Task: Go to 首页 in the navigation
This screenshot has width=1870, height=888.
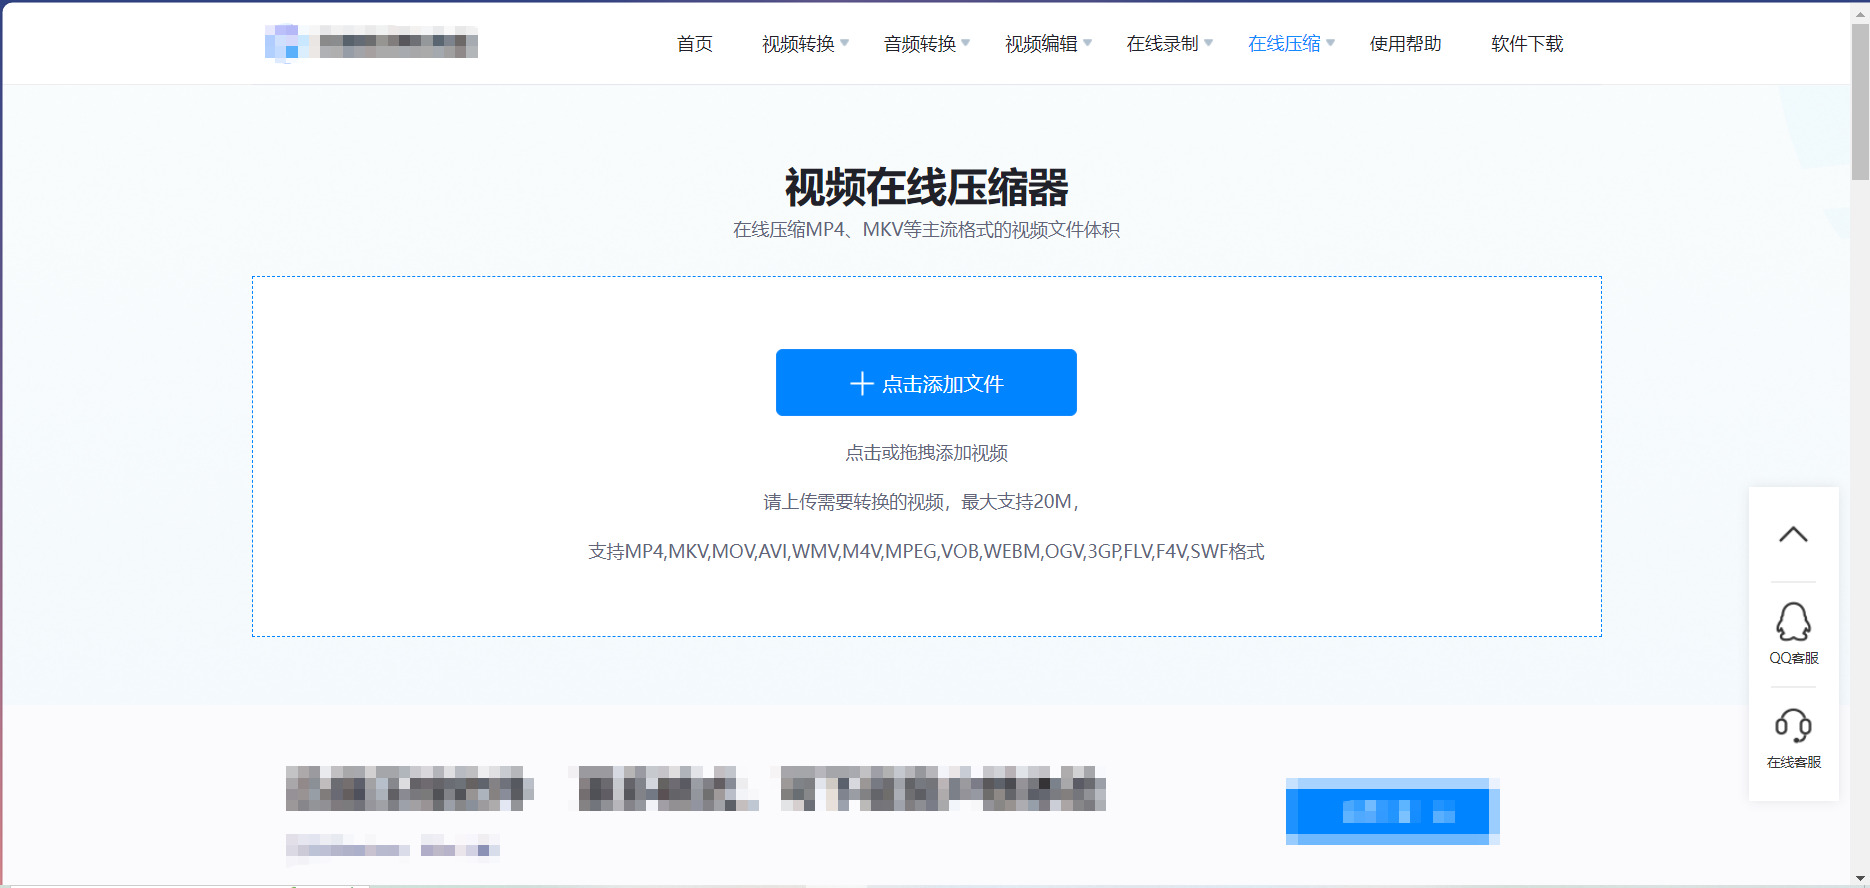Action: point(695,44)
